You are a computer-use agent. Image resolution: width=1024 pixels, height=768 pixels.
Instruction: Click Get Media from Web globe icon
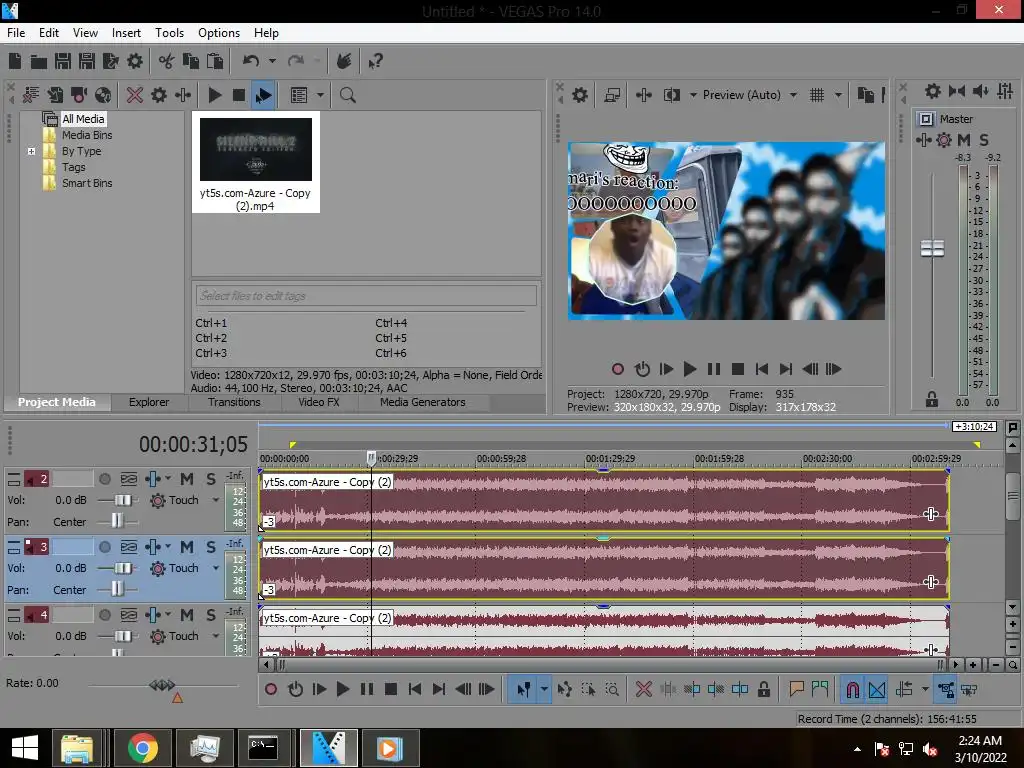[x=103, y=95]
